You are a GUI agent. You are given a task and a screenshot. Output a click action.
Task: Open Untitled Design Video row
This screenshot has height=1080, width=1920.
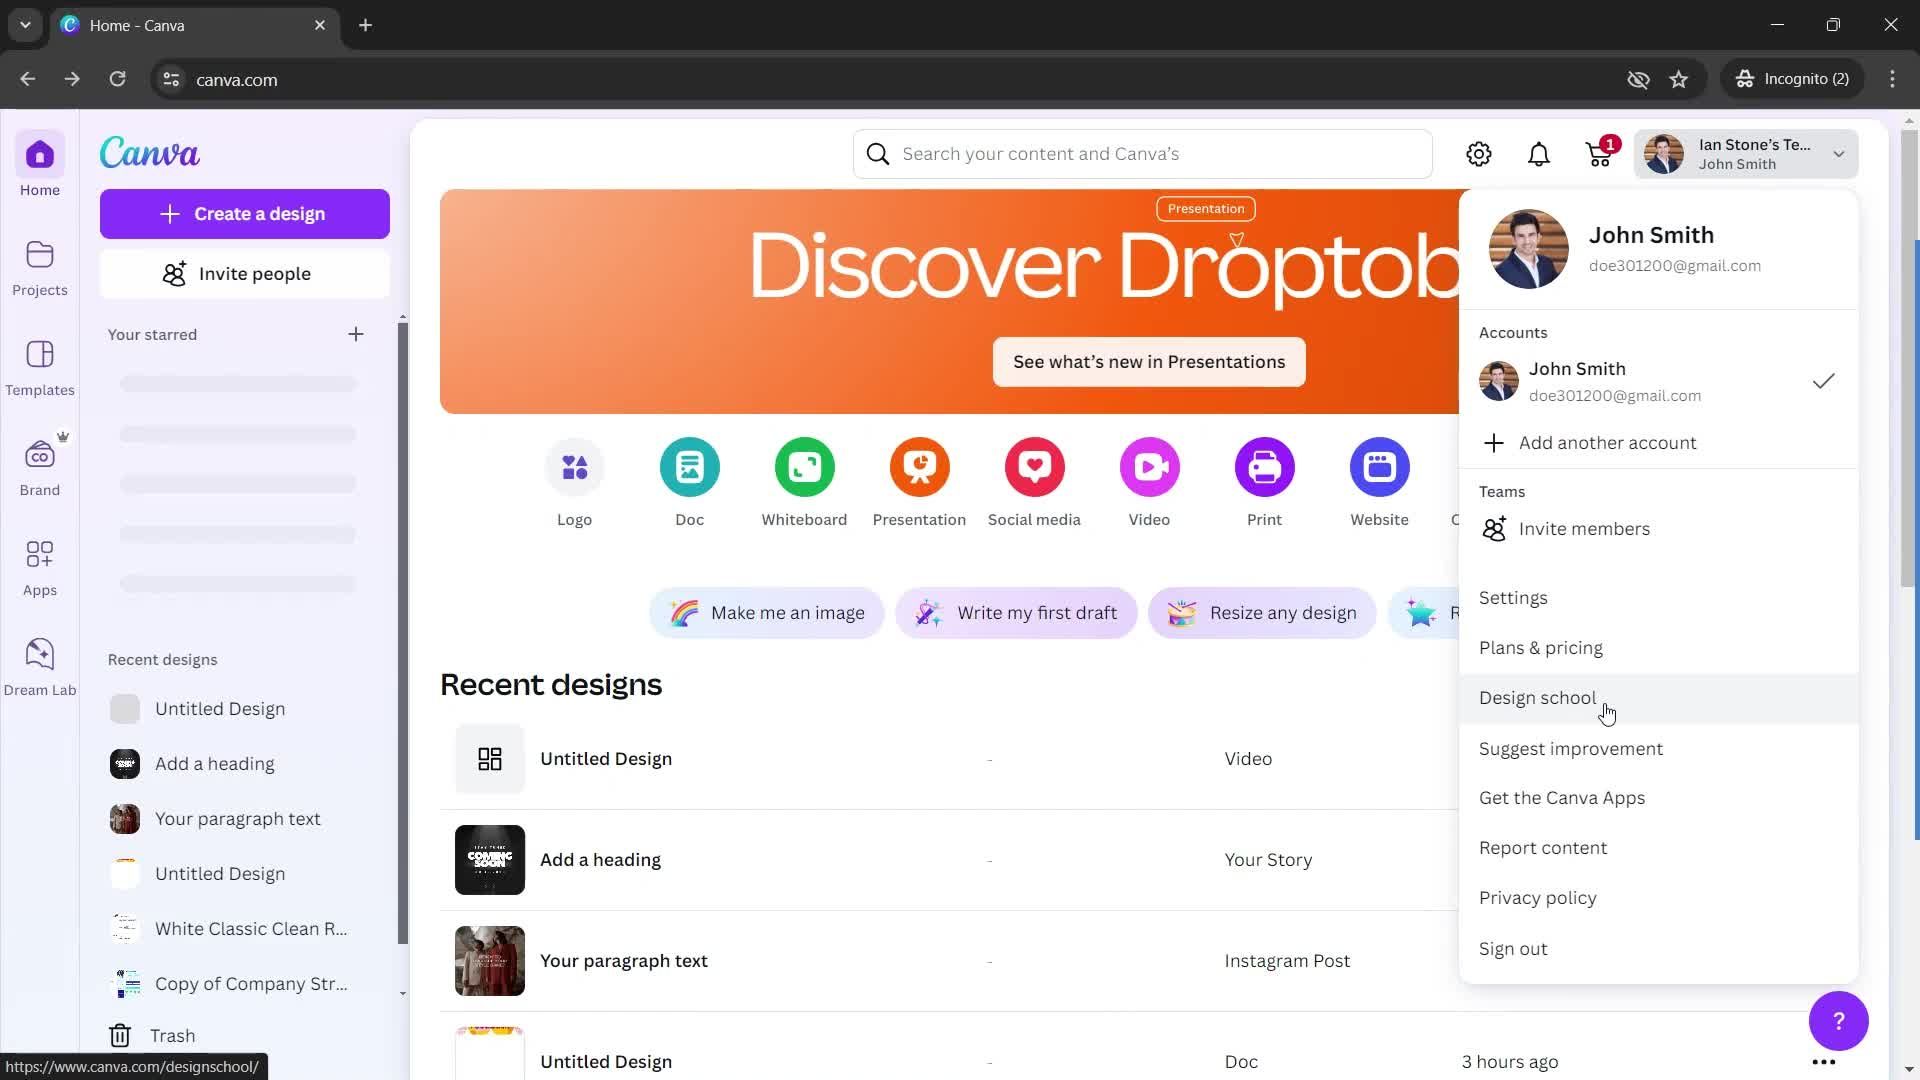(948, 759)
